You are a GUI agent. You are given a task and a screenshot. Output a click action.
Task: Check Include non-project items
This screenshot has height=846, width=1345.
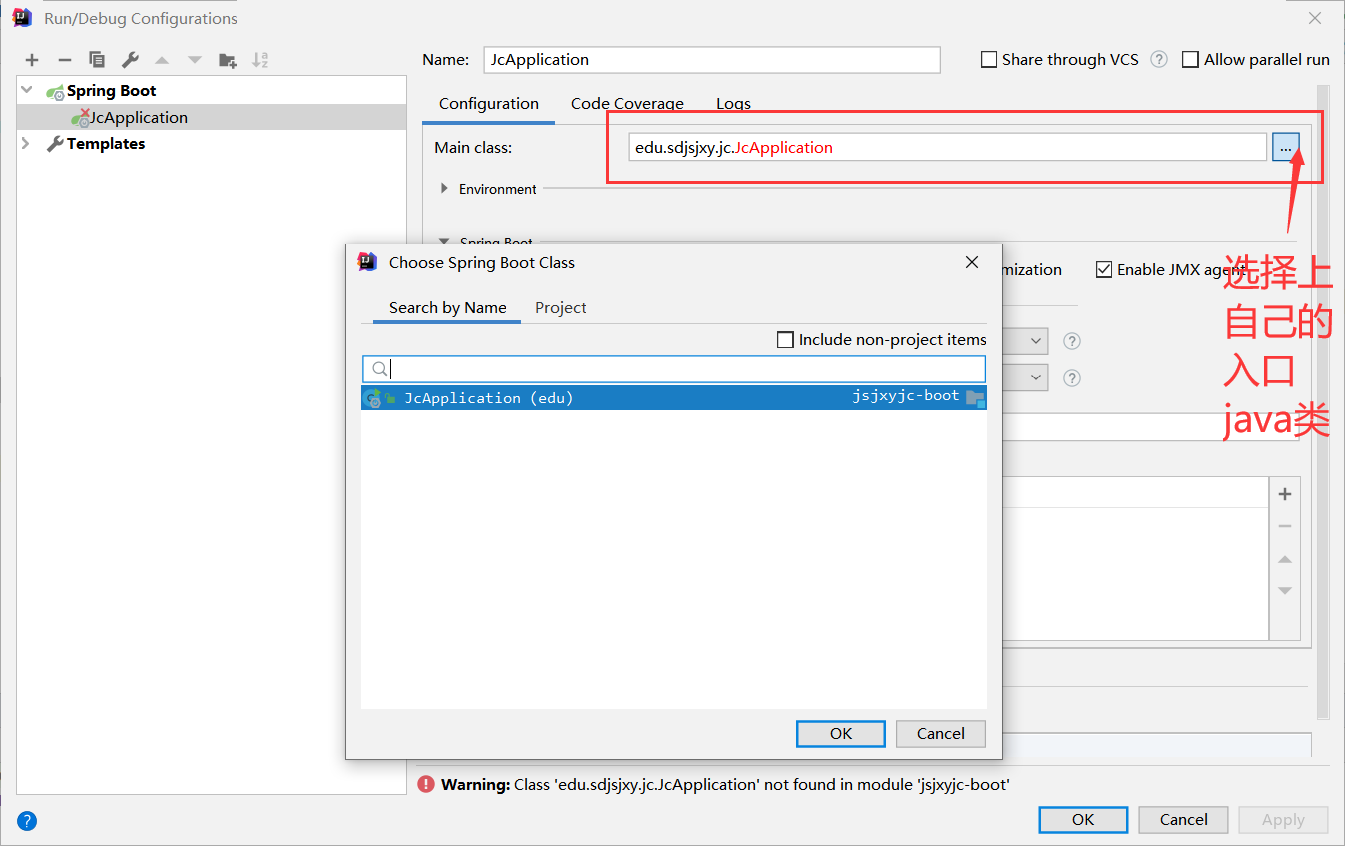click(x=786, y=340)
